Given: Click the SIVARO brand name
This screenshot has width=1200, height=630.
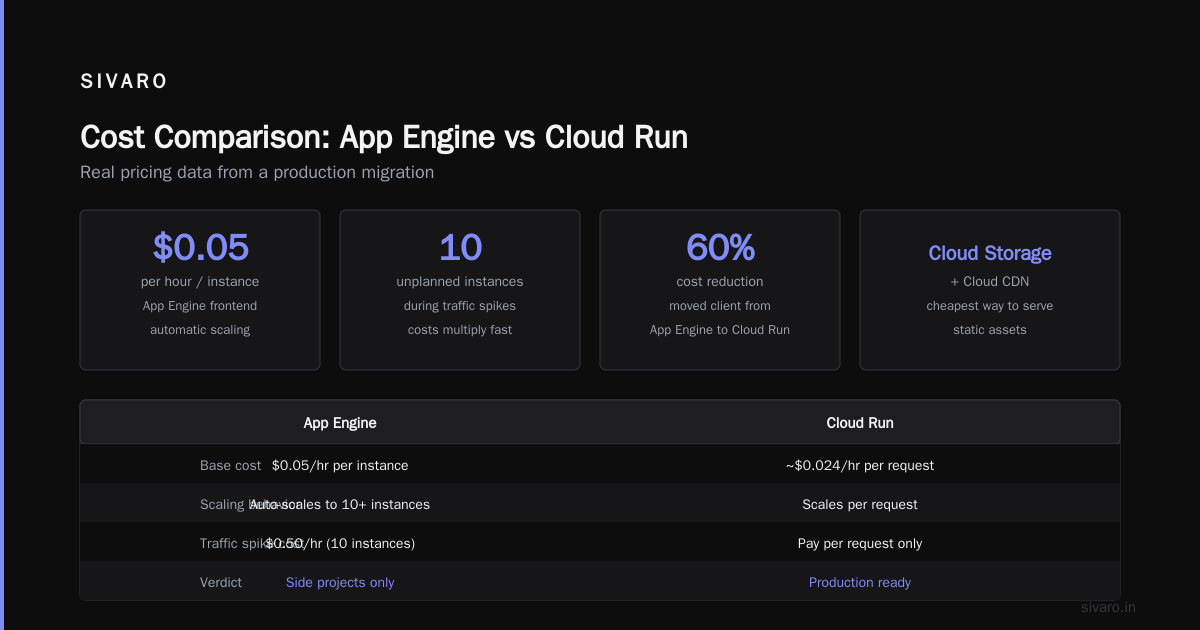Looking at the screenshot, I should tap(124, 82).
